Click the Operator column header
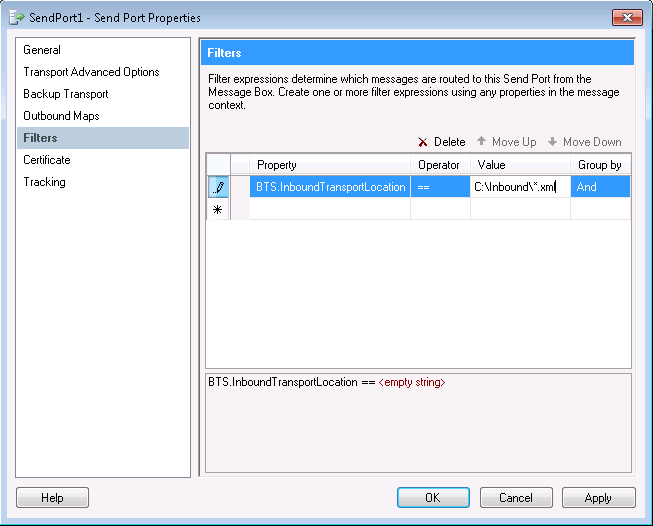Image resolution: width=653 pixels, height=526 pixels. tap(440, 165)
